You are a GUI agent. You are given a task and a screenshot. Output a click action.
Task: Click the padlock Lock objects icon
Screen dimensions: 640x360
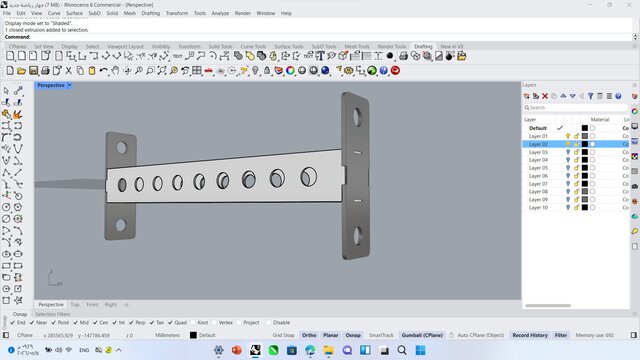[x=267, y=71]
